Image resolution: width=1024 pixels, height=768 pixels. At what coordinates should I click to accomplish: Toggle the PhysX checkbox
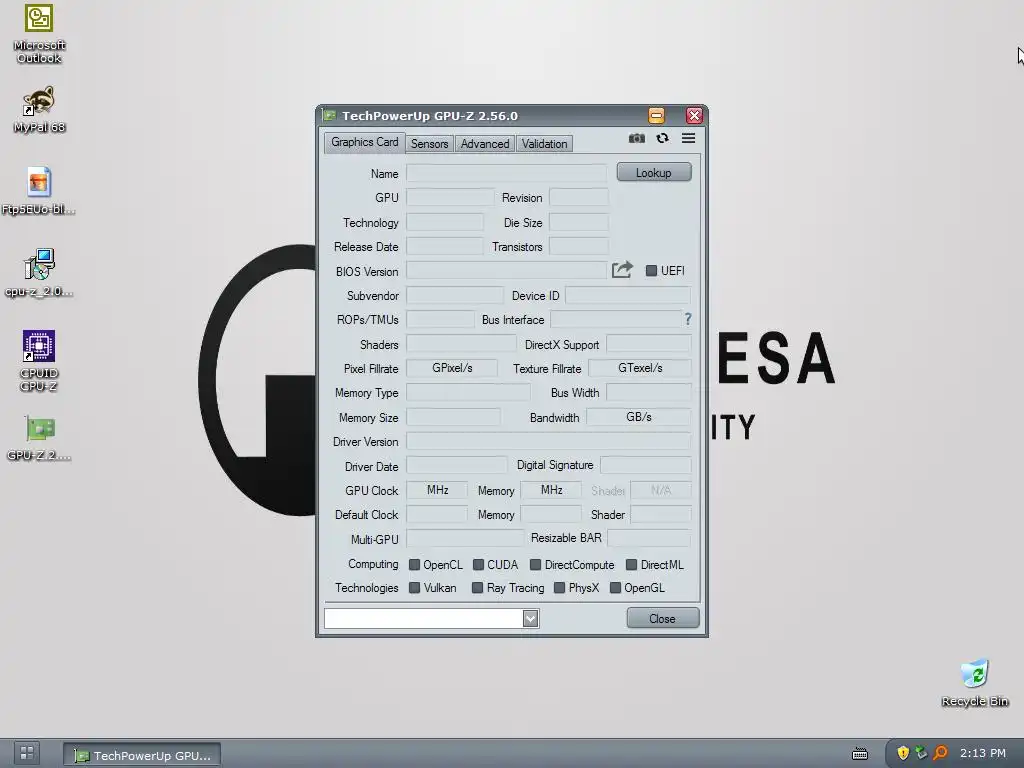coord(559,588)
